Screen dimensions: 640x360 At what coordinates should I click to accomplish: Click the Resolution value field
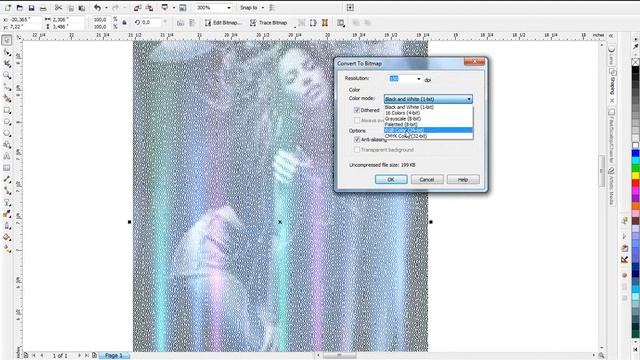(x=402, y=79)
